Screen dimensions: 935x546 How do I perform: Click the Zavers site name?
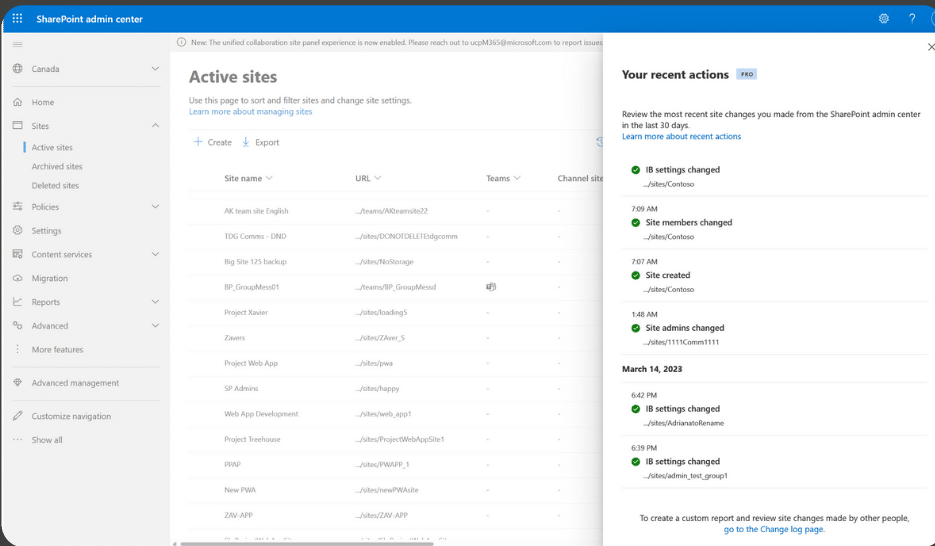[234, 337]
